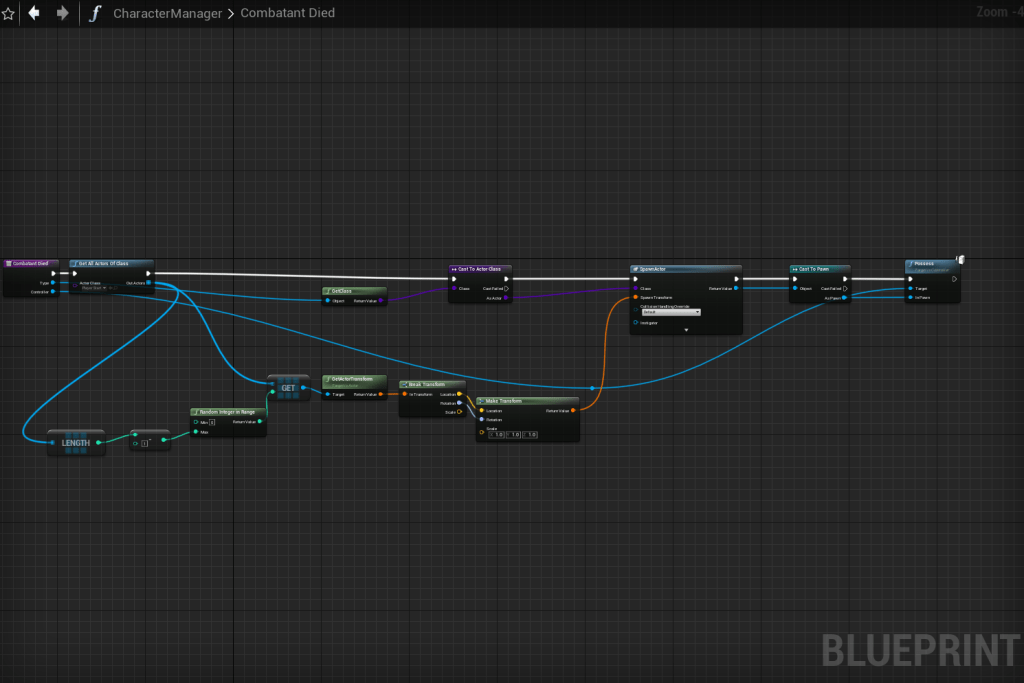Screen dimensions: 1024x683
Task: Click the favorite star icon in toolbar
Action: click(x=9, y=14)
